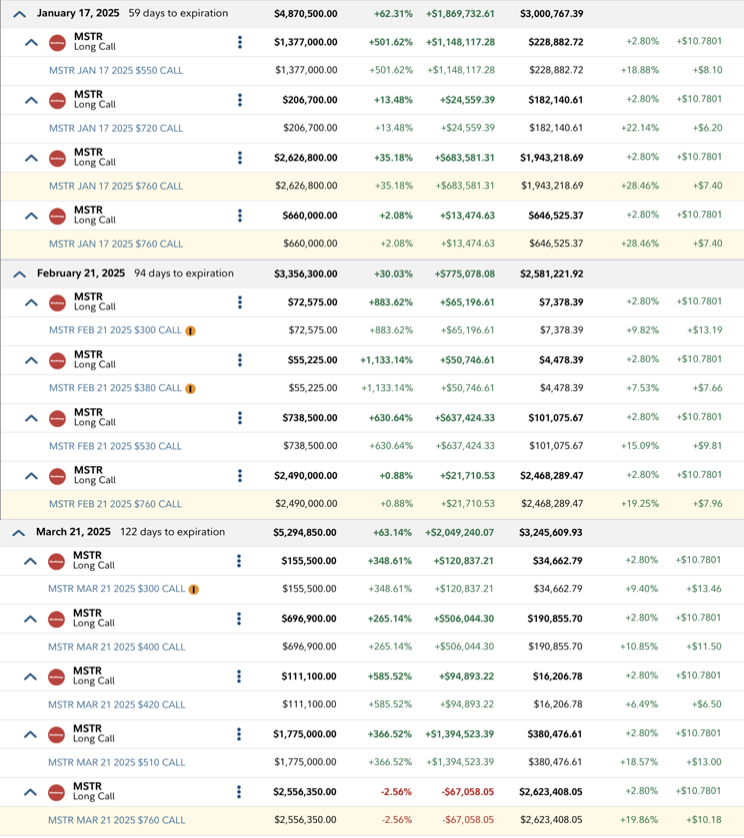Open three-dot menu for MSTR row worth $696,900.00

coord(238,618)
